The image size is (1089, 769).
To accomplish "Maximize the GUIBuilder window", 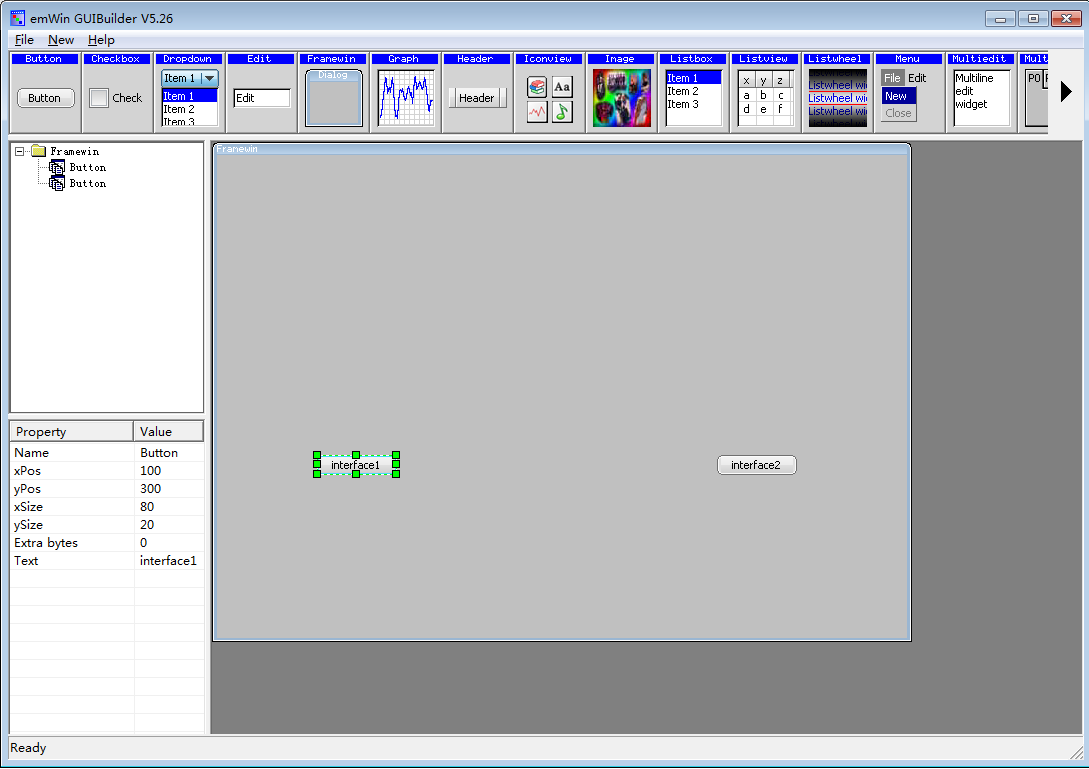I will tap(1033, 19).
